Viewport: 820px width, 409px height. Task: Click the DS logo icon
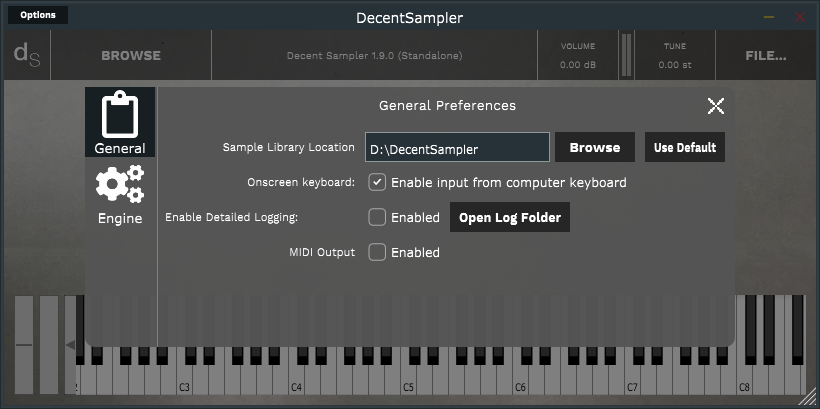coord(26,56)
